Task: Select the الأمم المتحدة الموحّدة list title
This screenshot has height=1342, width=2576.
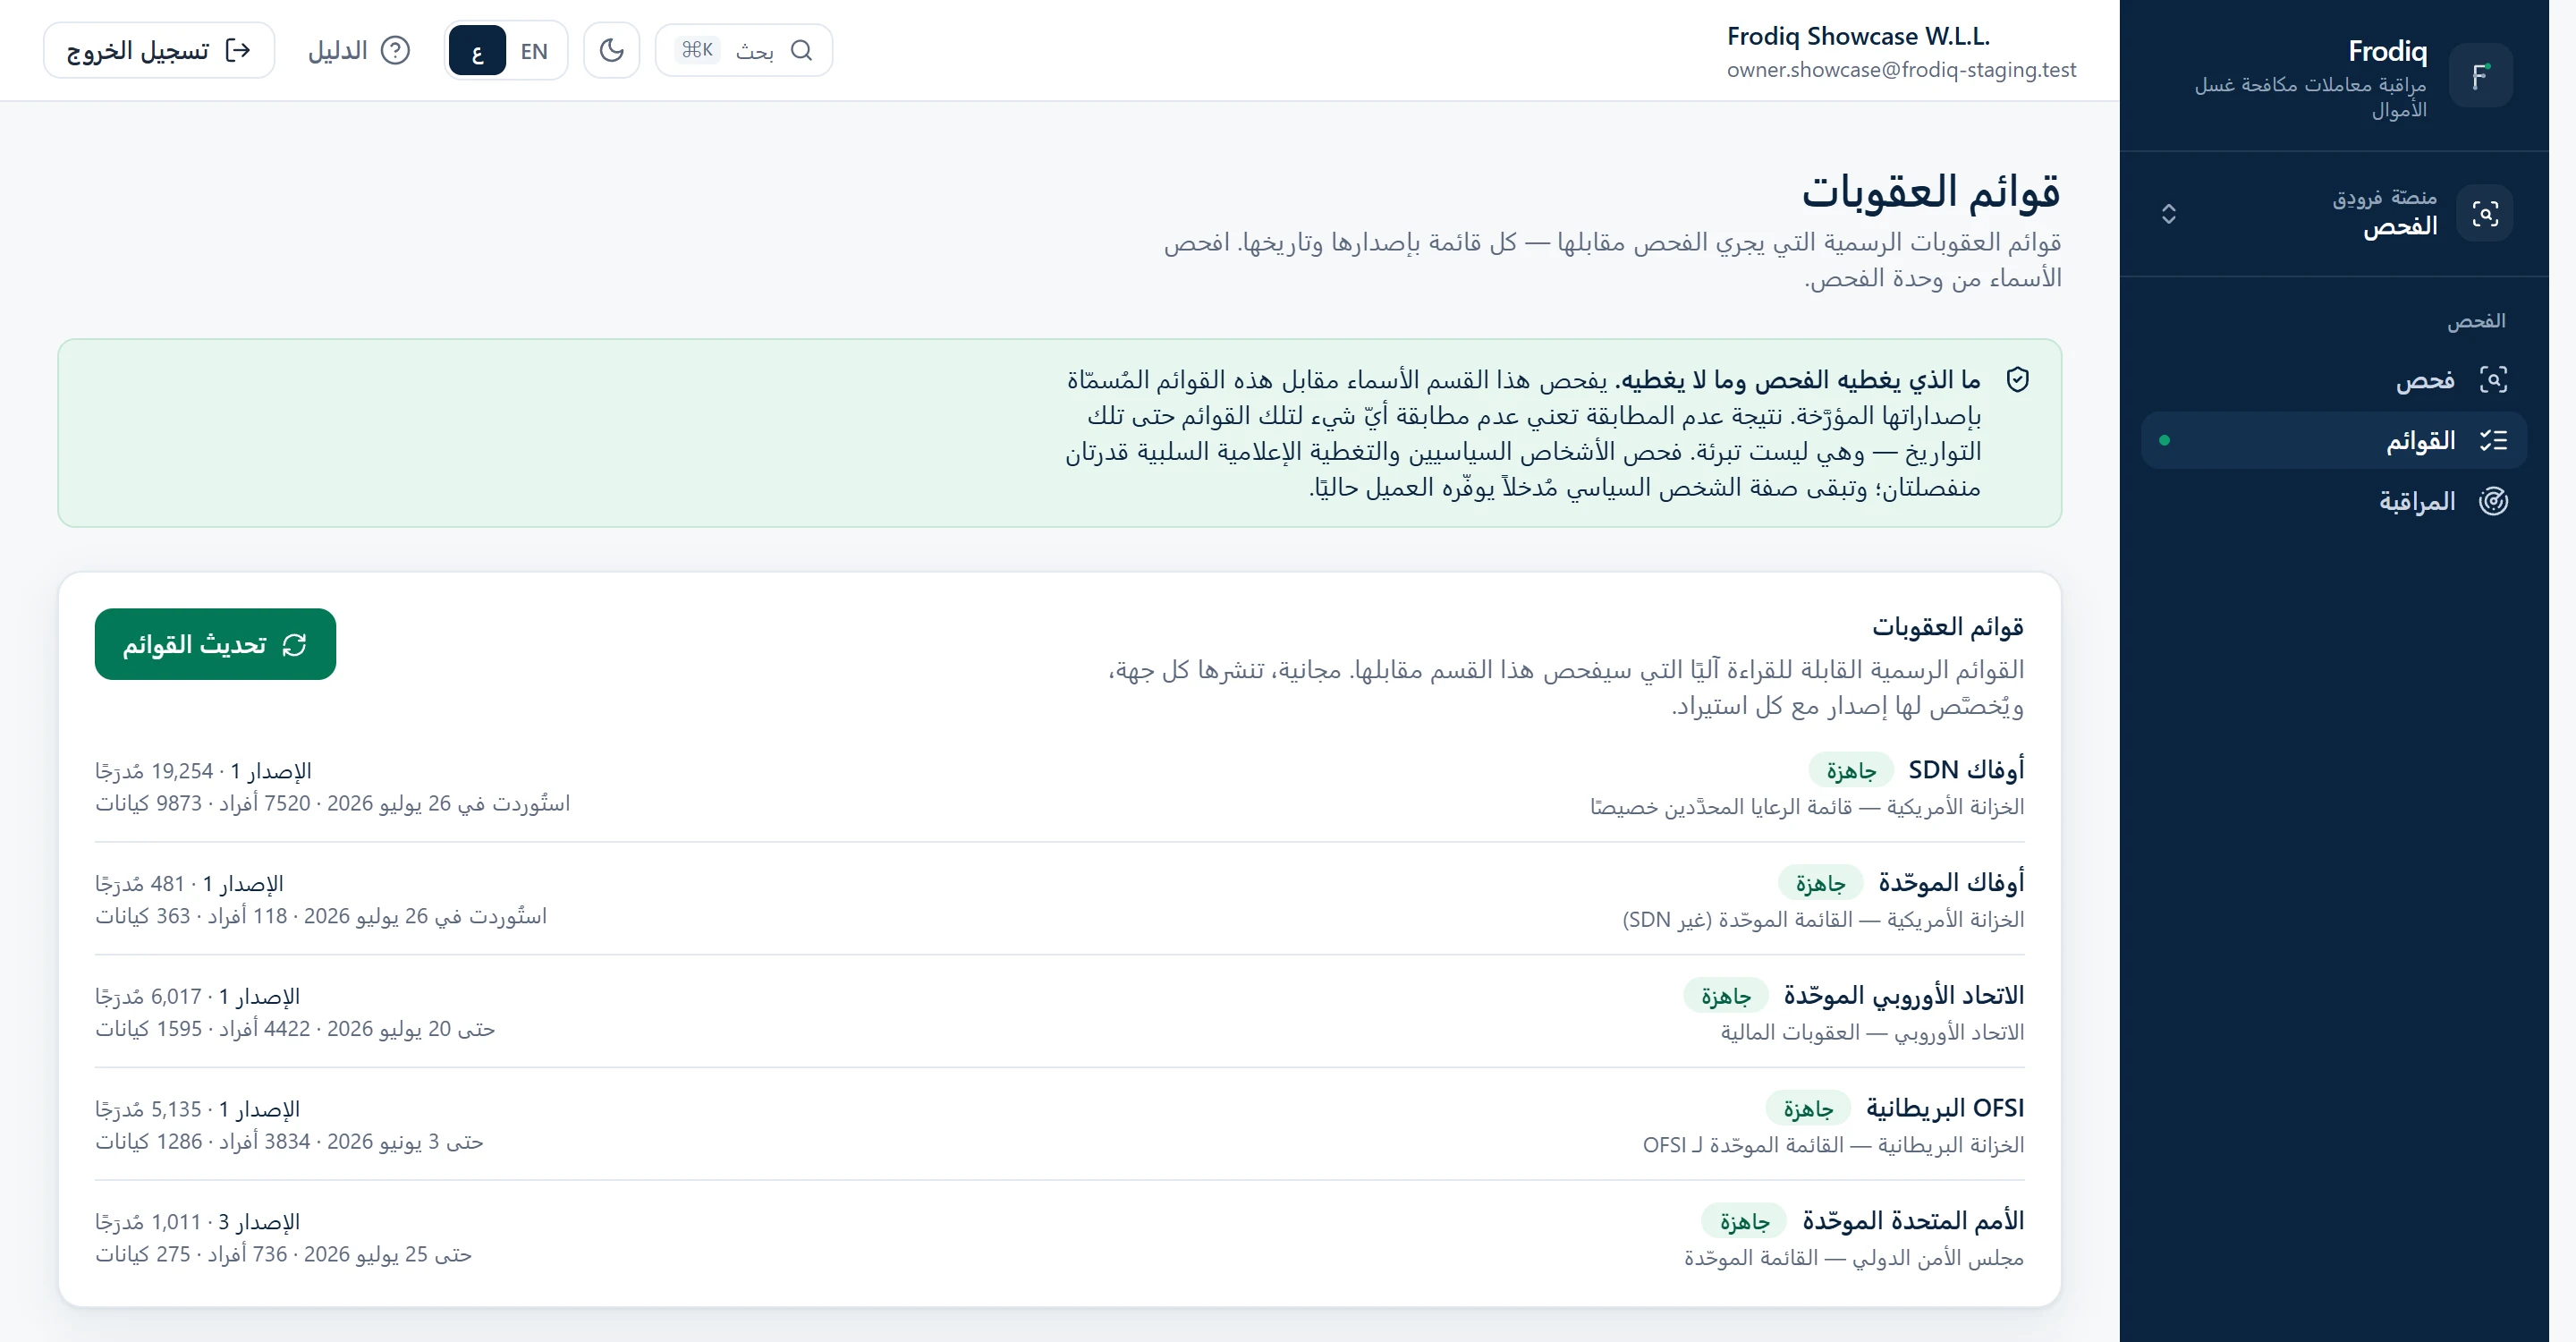Action: [1913, 1221]
